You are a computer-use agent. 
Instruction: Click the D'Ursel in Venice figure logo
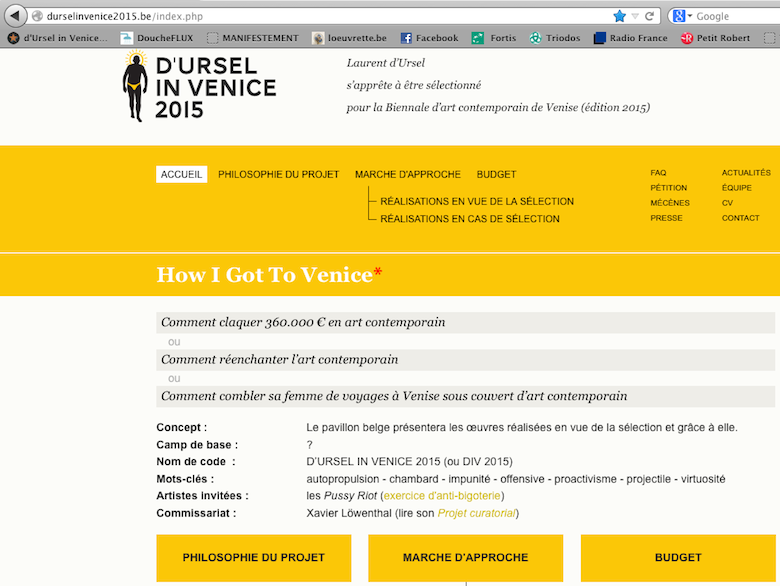tap(135, 86)
